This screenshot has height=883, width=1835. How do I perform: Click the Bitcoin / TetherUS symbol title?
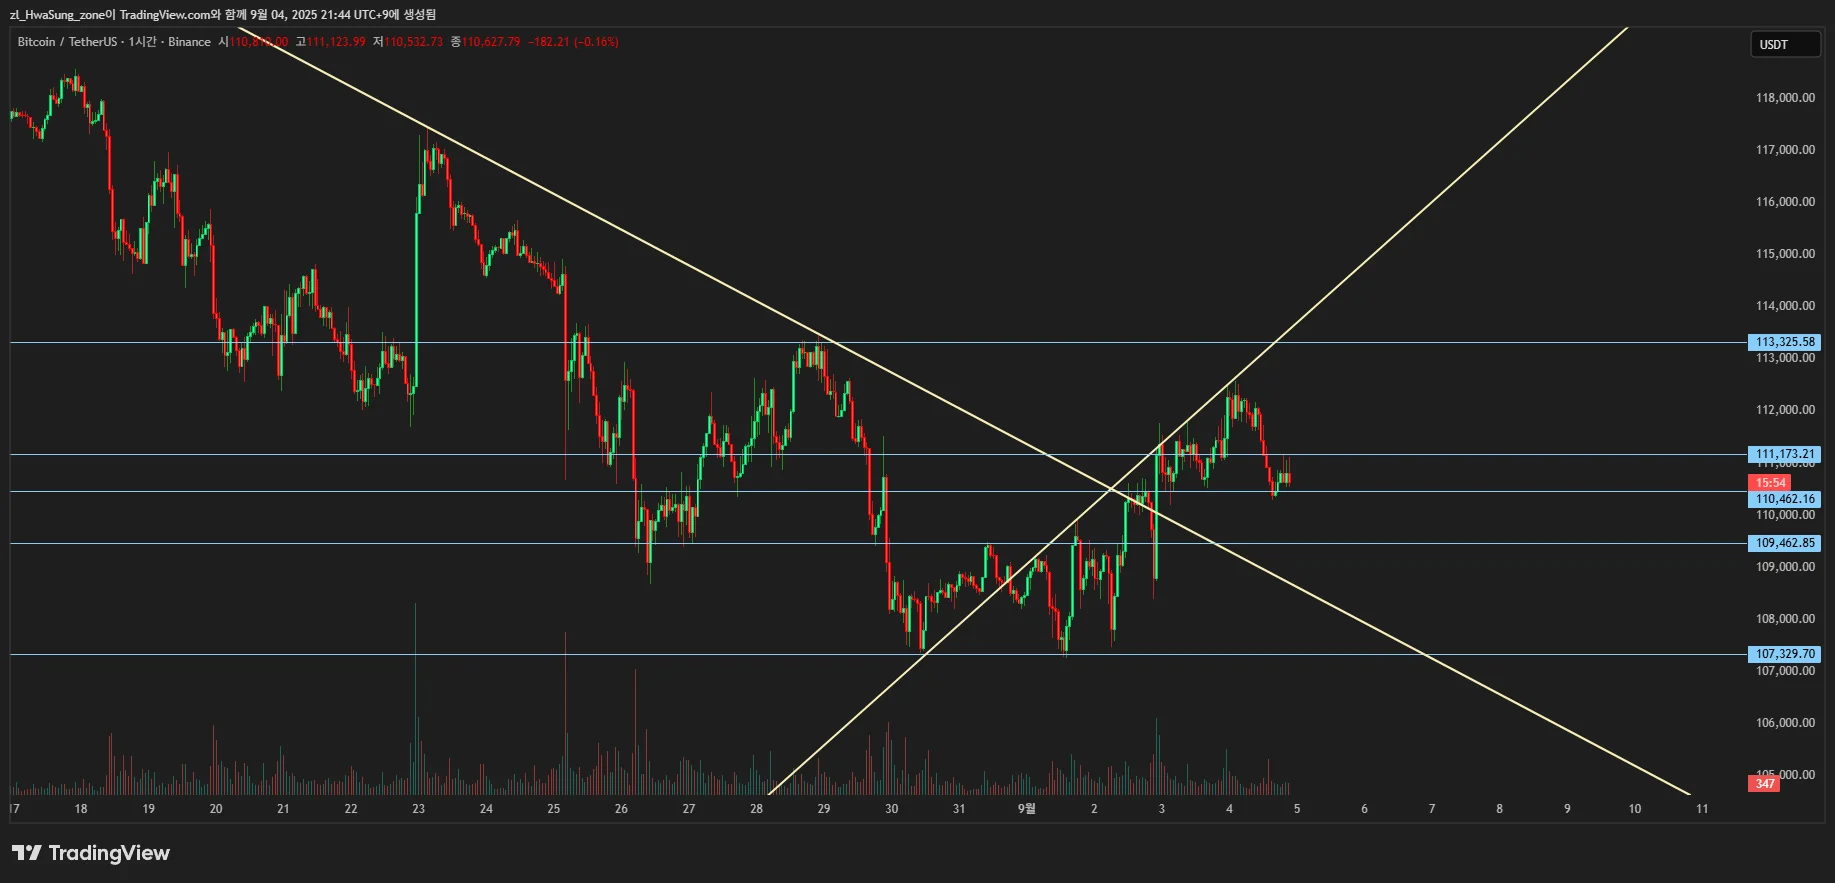point(66,42)
